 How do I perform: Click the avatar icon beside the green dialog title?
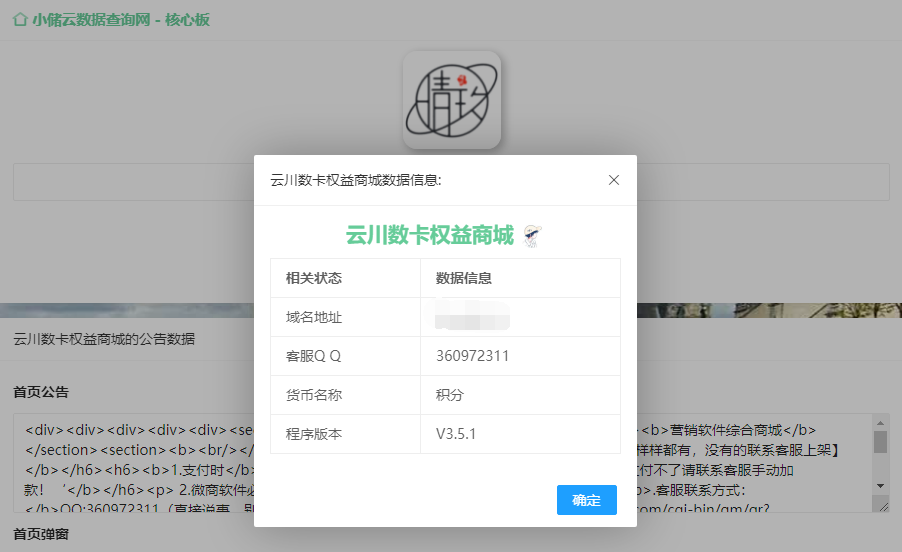click(532, 236)
